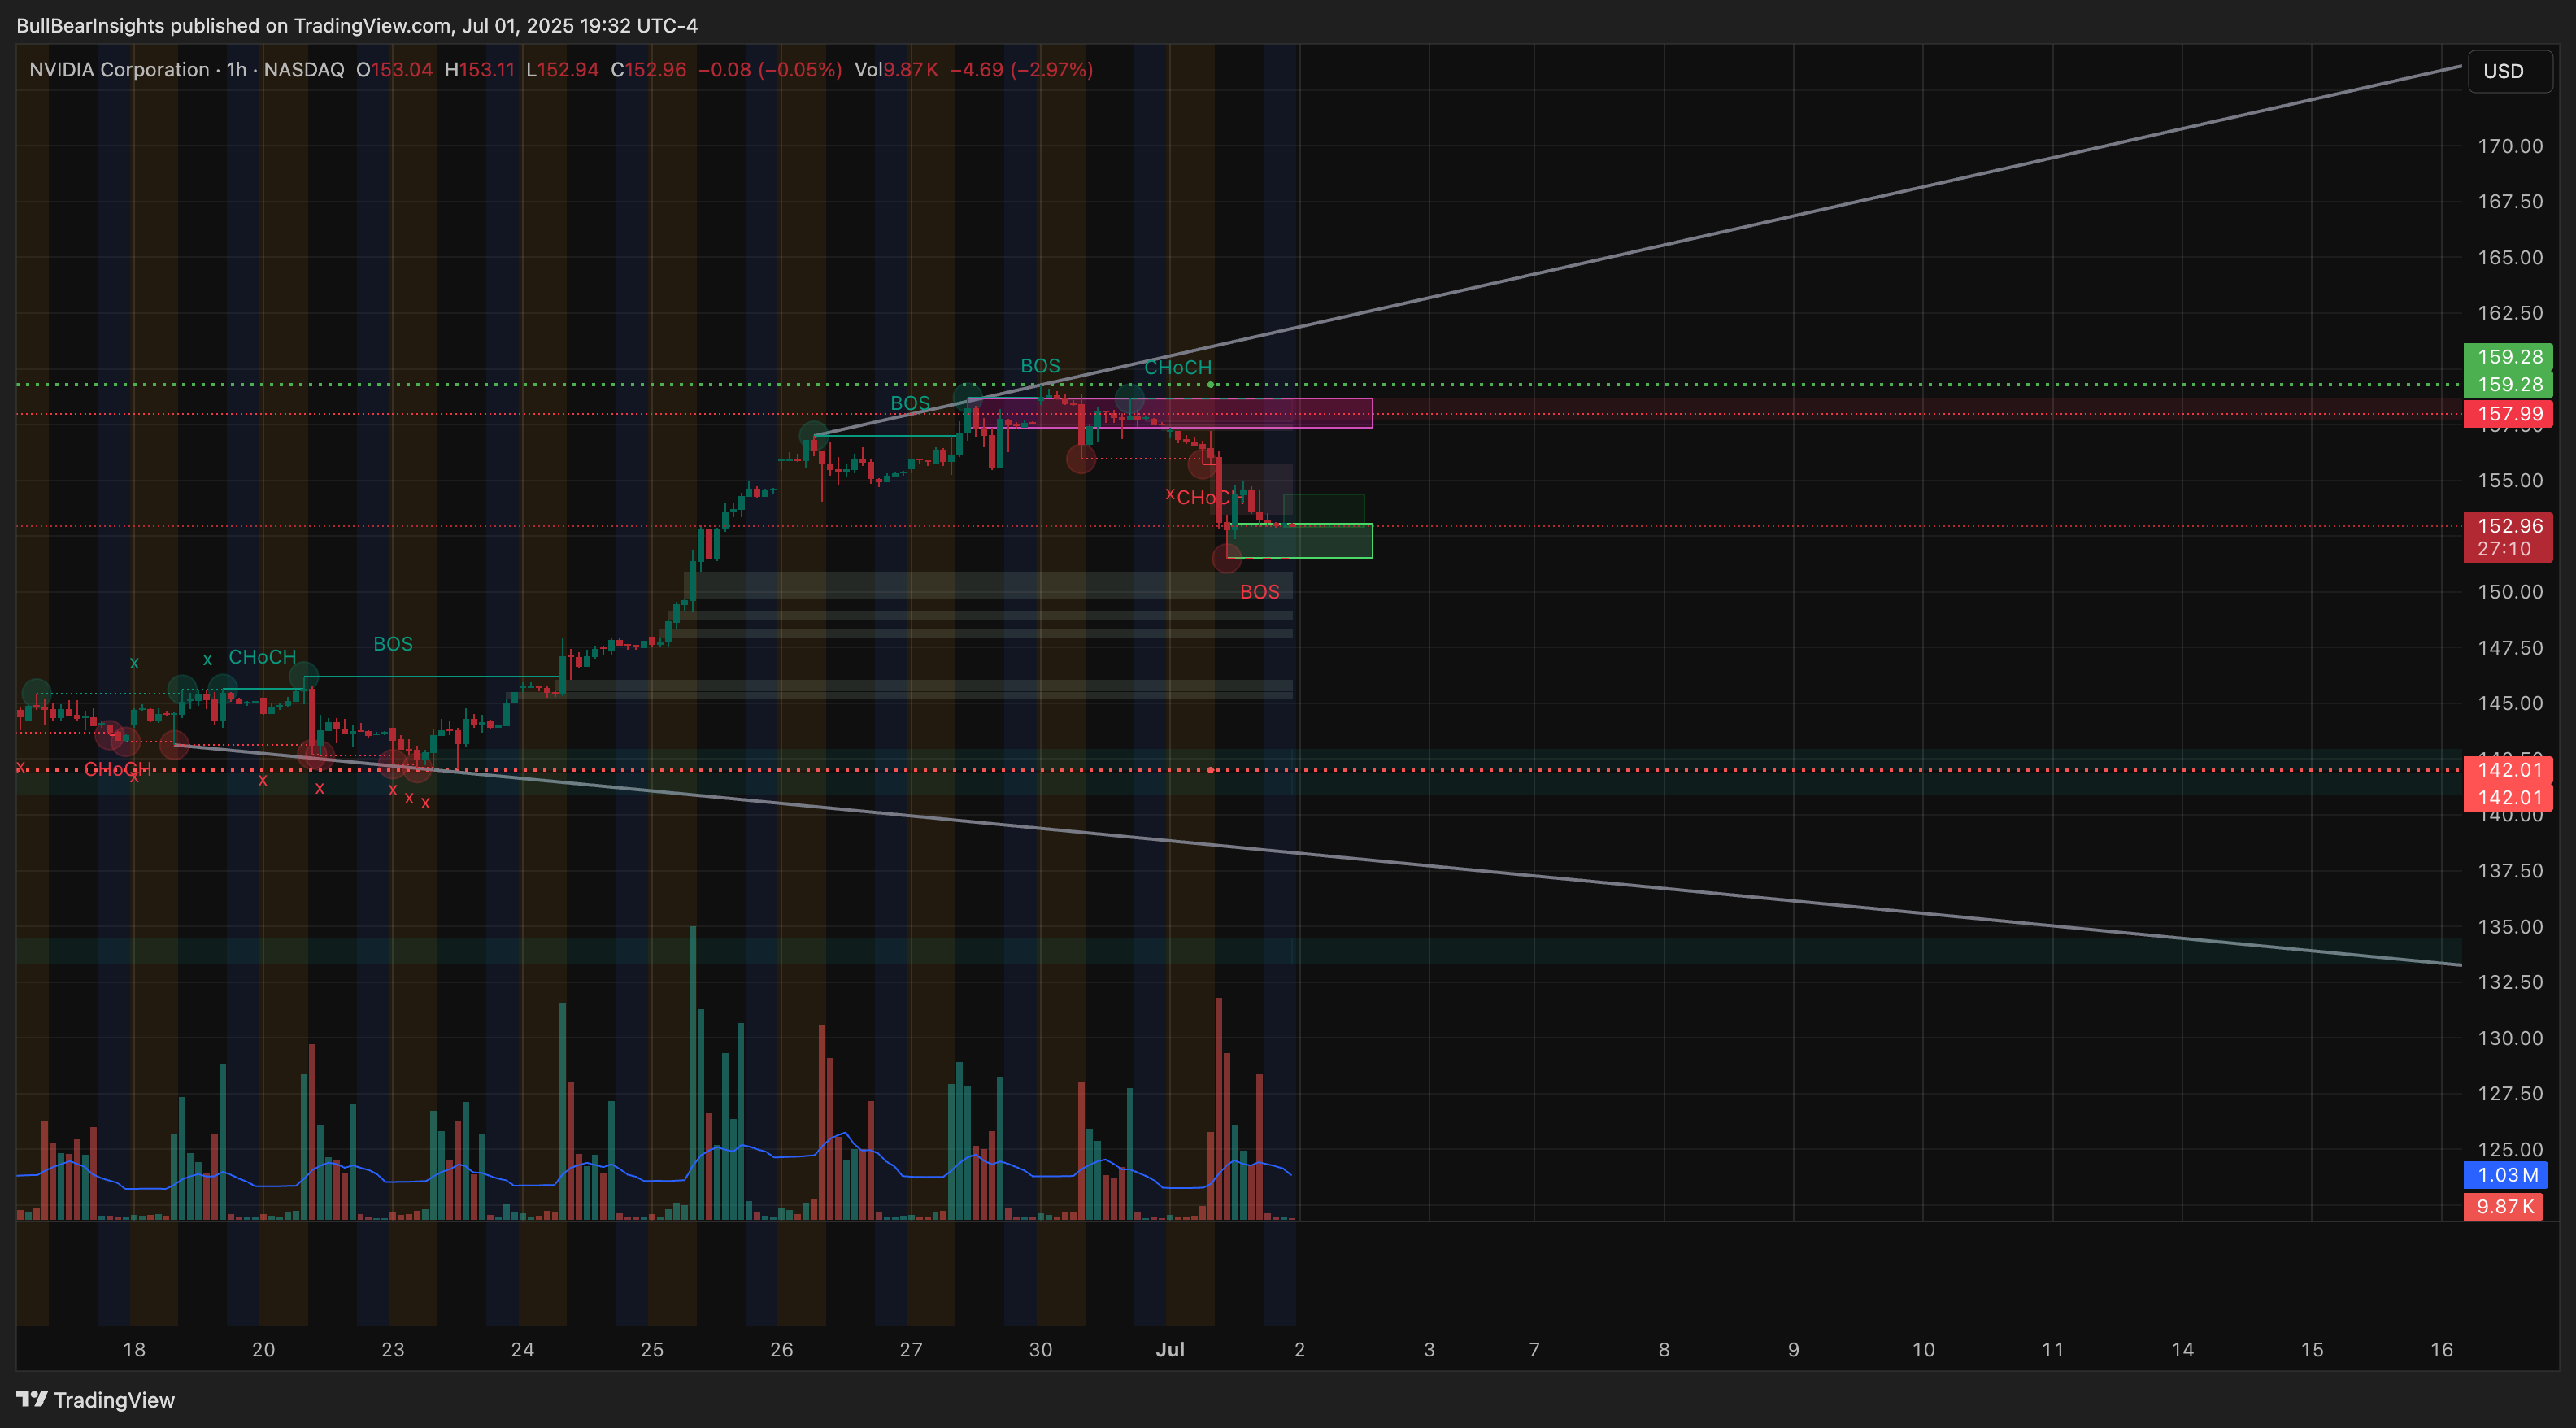The image size is (2576, 1428).
Task: Click the Jul label on time axis
Action: click(1170, 1349)
